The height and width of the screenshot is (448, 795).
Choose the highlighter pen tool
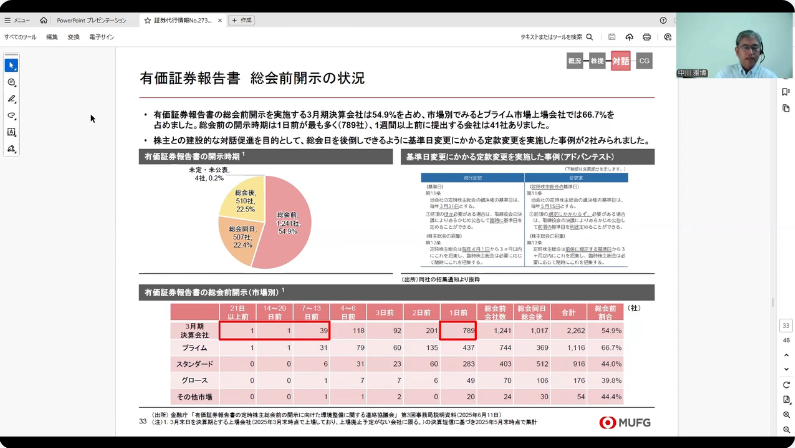coord(11,99)
